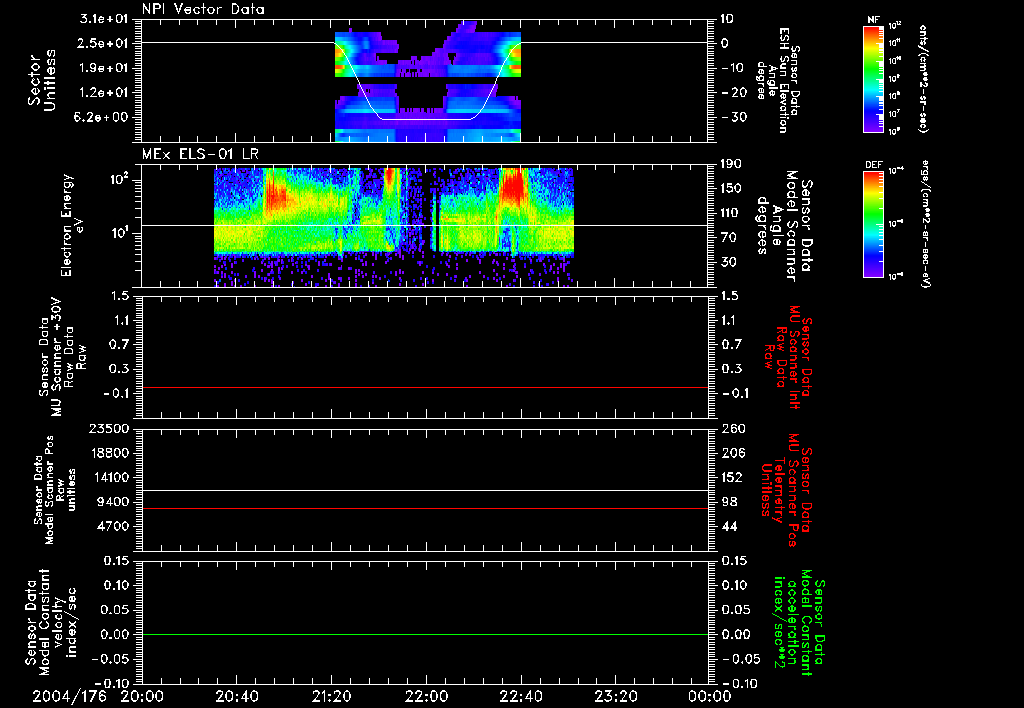
Task: Click the 152 telemetry tick label
Action: coord(734,477)
